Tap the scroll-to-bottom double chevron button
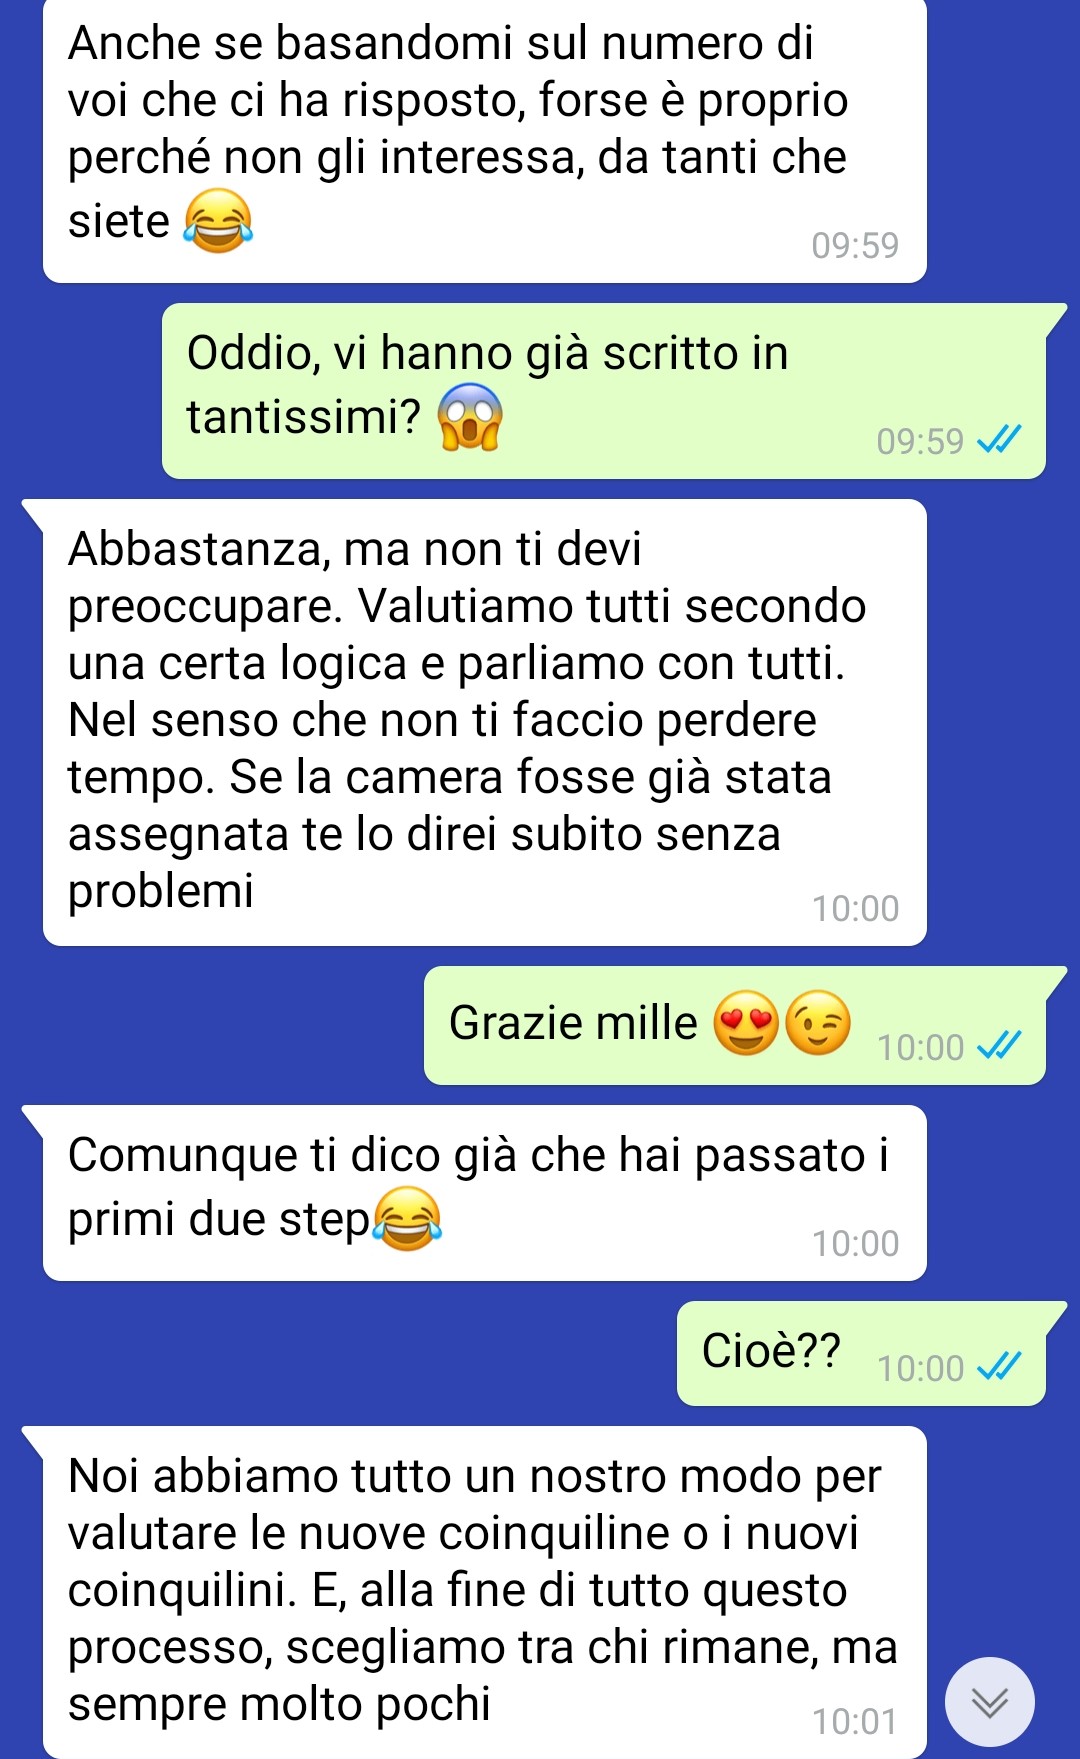Viewport: 1080px width, 1759px height. click(x=989, y=1702)
